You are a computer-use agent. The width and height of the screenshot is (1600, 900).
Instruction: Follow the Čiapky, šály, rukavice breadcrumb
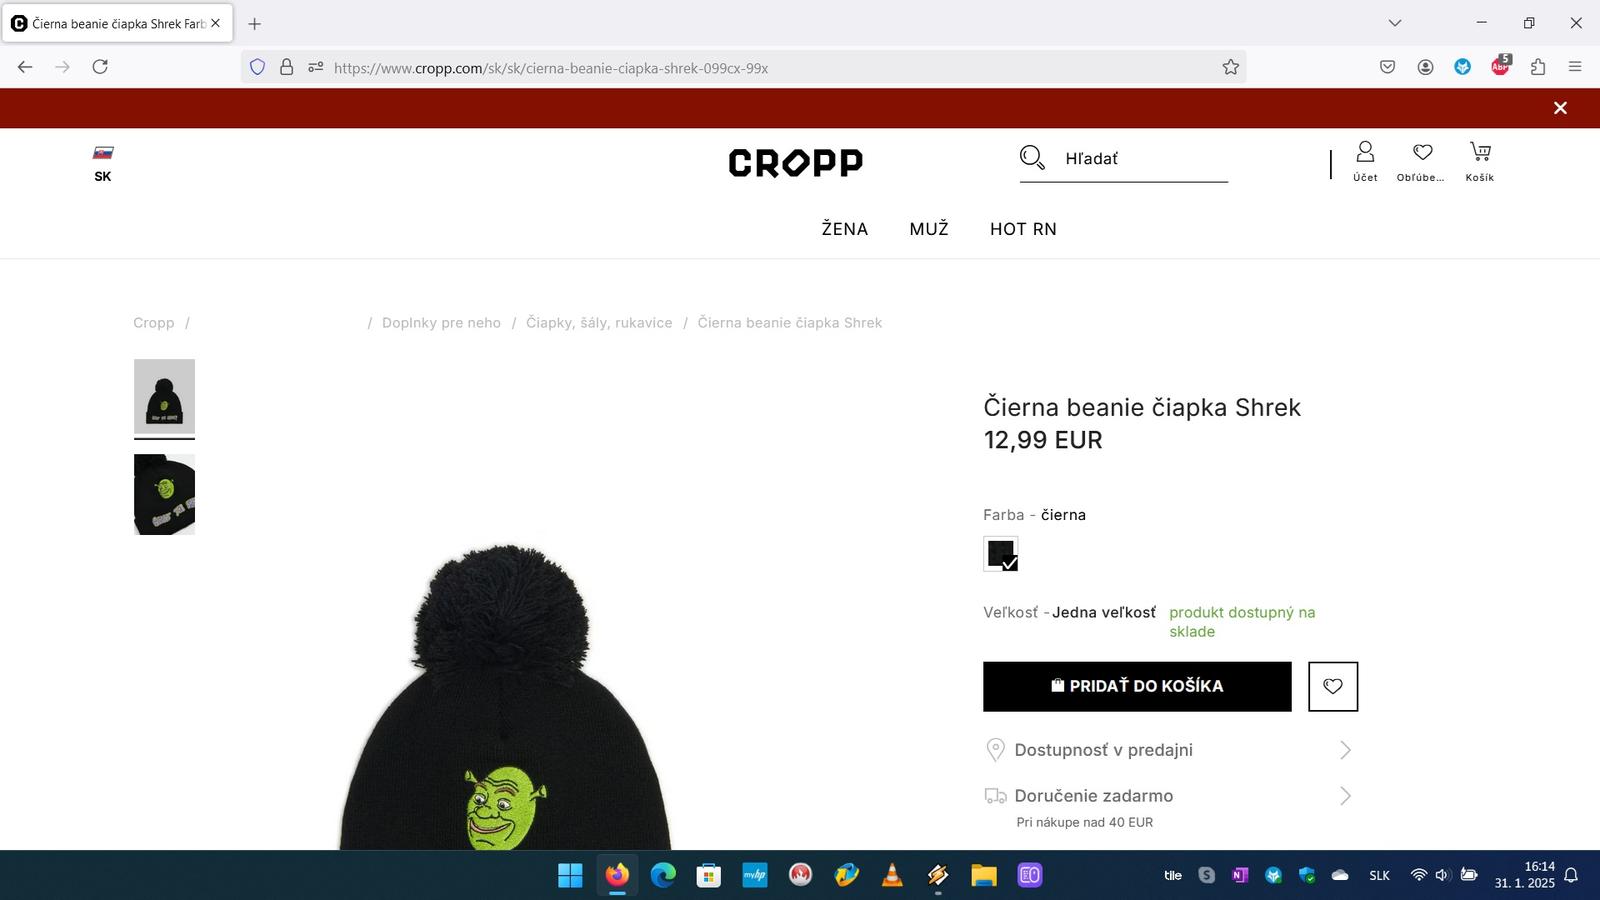599,323
